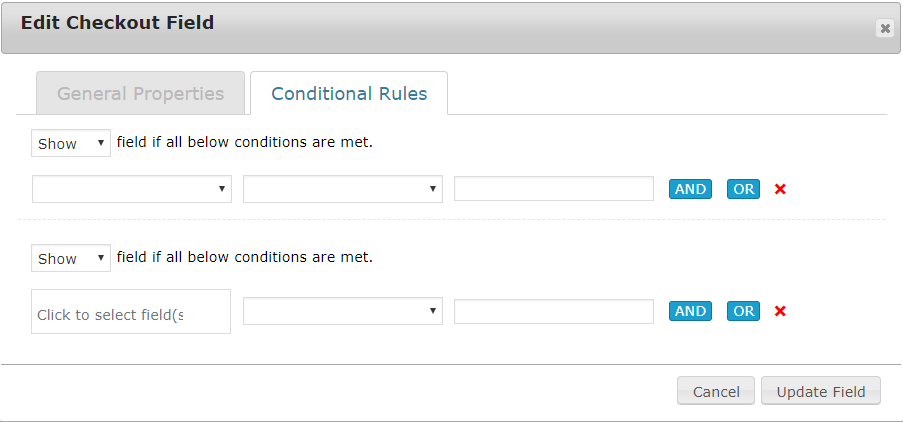903x422 pixels.
Task: Click the 'Click to select field(s)' box
Action: (131, 313)
